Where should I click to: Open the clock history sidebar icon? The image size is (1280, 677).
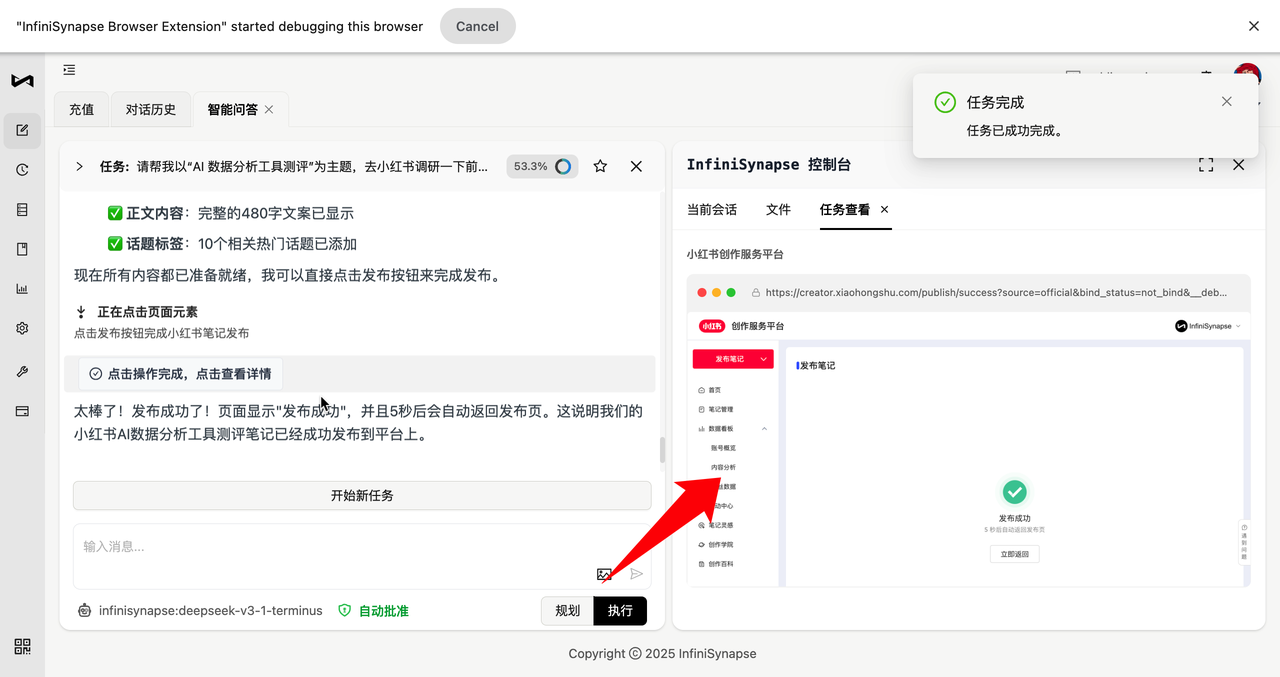tap(22, 170)
